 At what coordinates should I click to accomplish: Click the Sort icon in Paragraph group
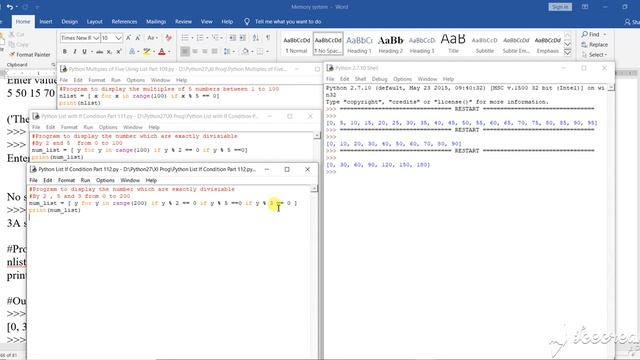pos(256,38)
